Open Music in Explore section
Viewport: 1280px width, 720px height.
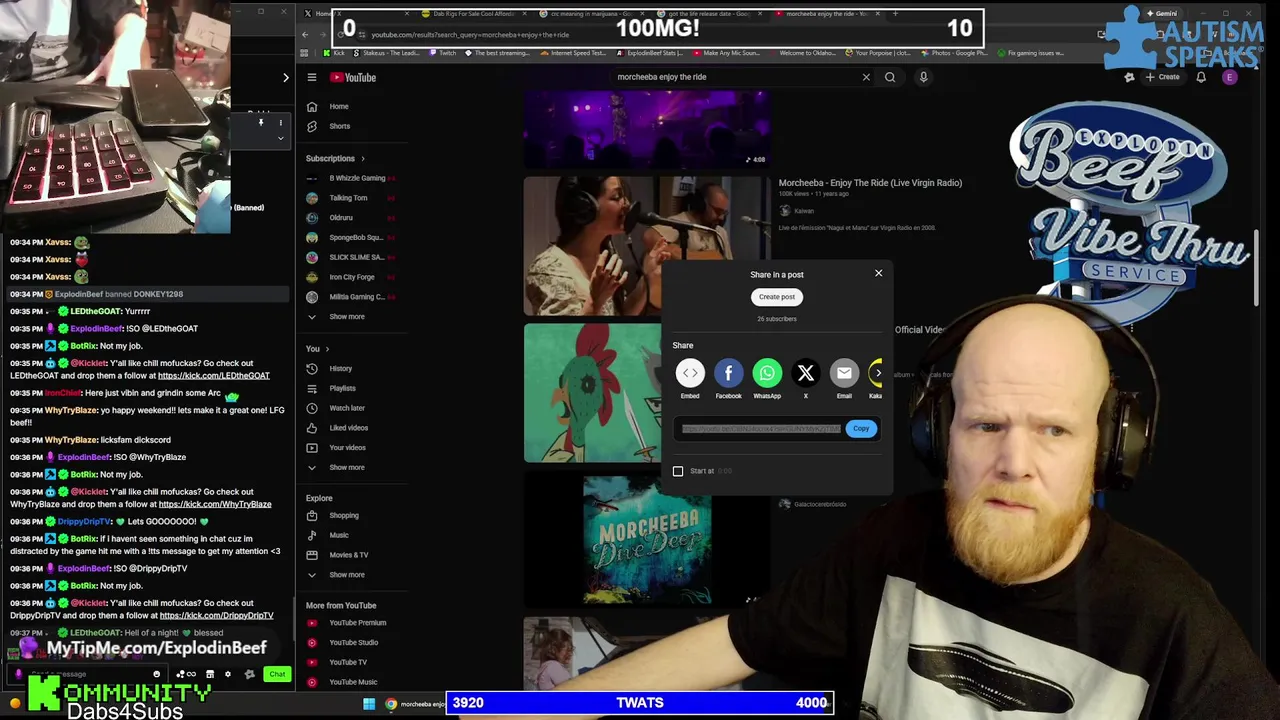[338, 535]
